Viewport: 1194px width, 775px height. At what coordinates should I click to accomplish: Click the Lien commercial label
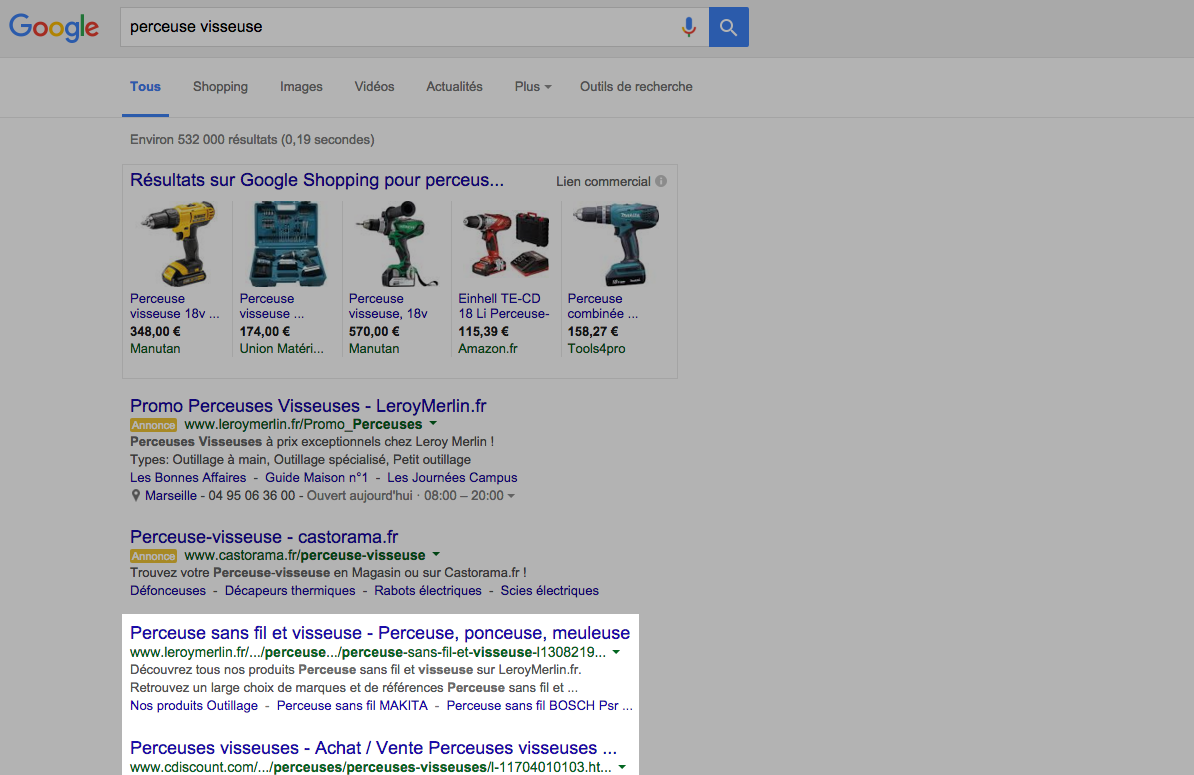603,182
